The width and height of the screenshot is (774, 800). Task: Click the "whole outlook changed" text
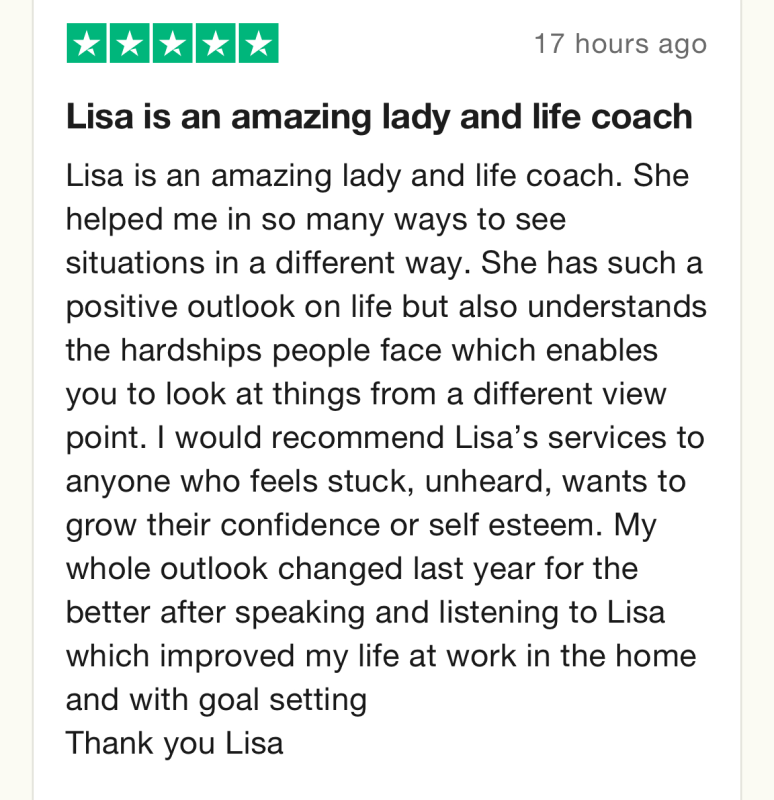(x=234, y=569)
